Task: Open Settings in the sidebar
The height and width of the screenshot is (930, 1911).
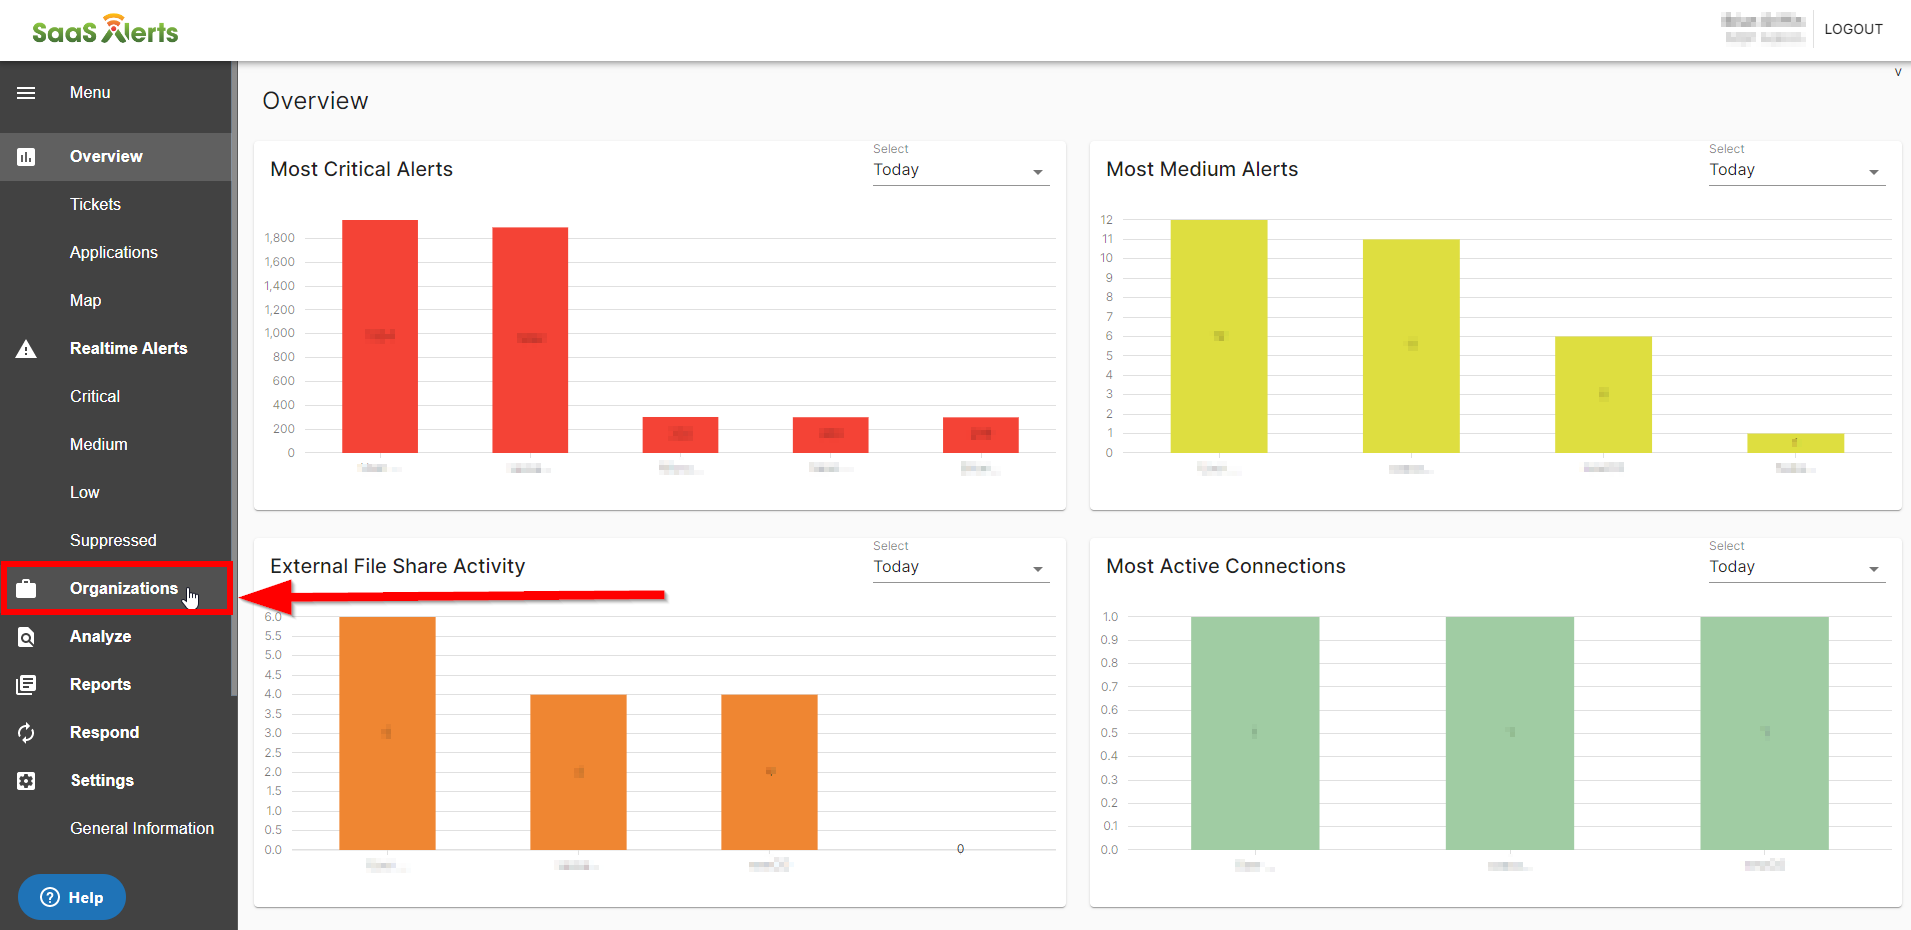Action: pyautogui.click(x=116, y=781)
